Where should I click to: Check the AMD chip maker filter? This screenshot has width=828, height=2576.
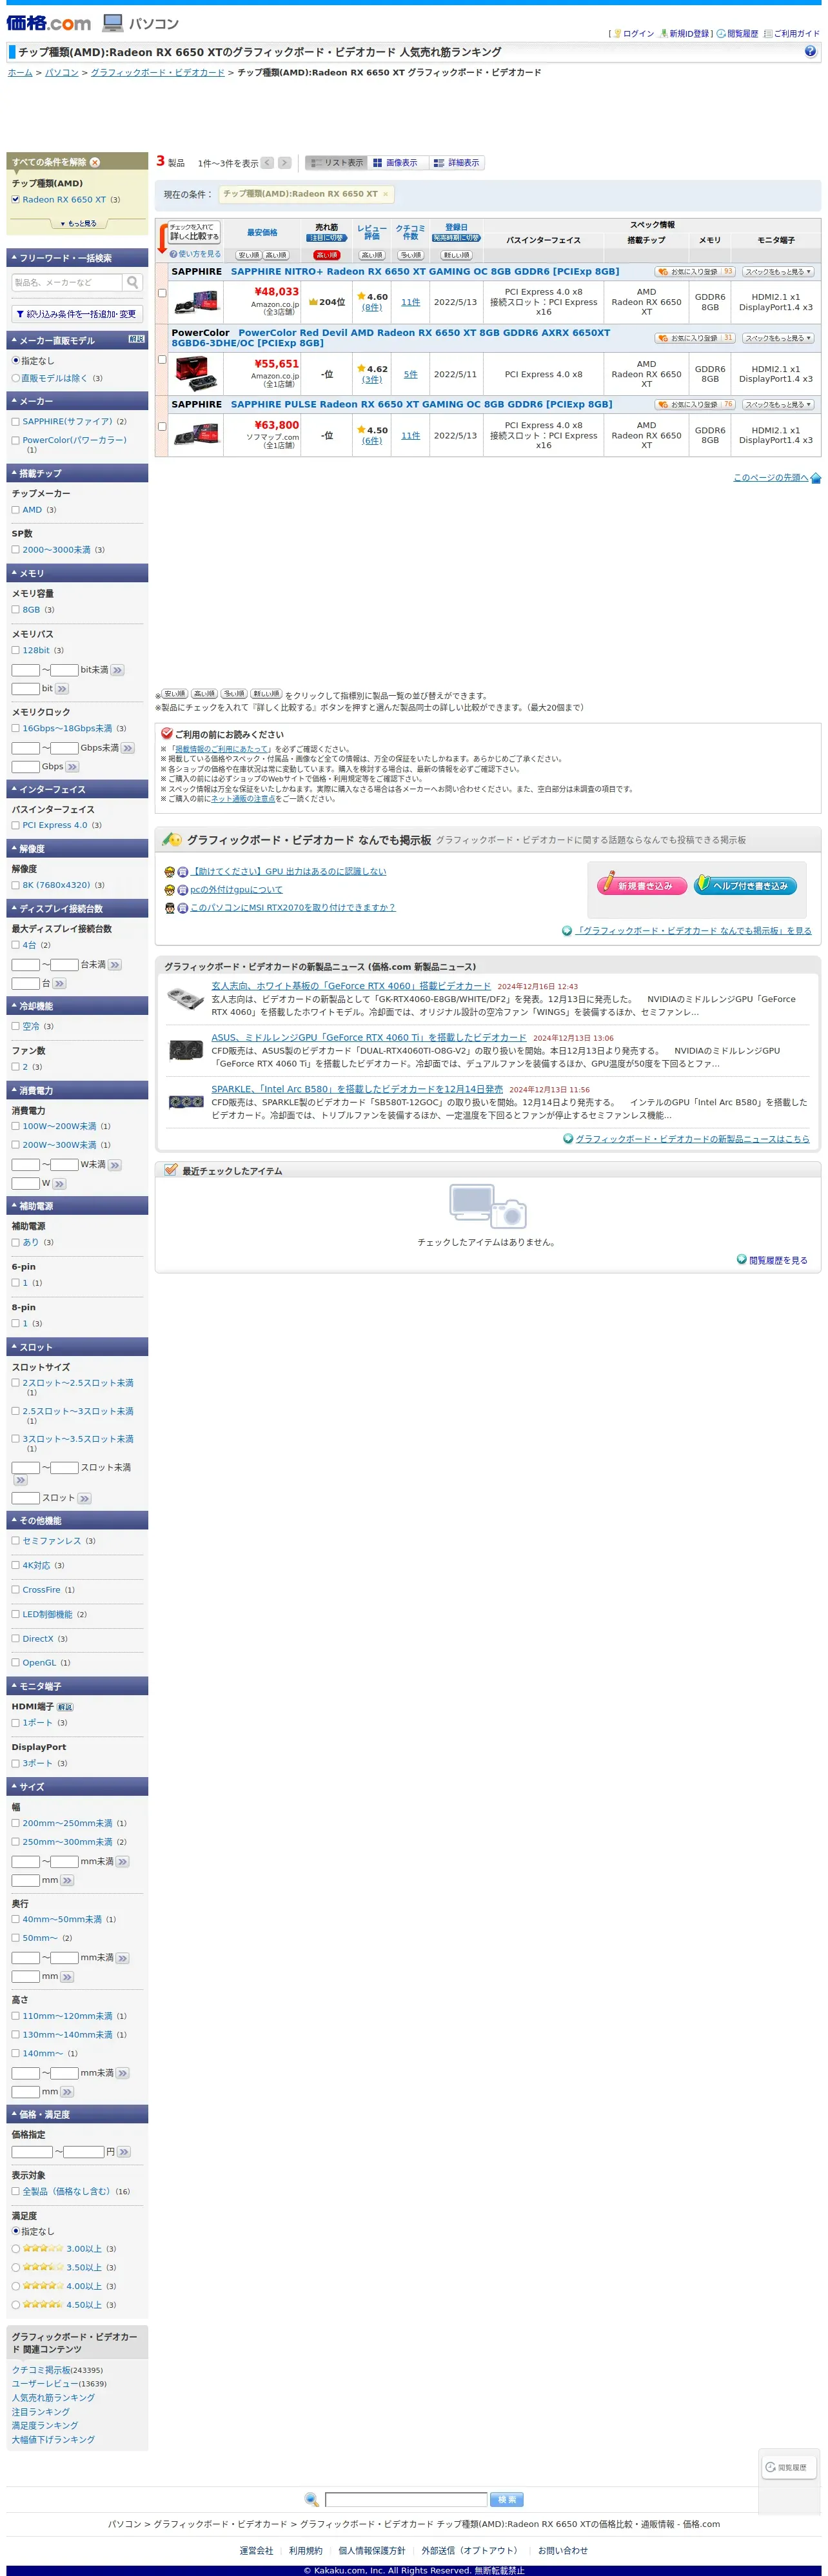[15, 509]
